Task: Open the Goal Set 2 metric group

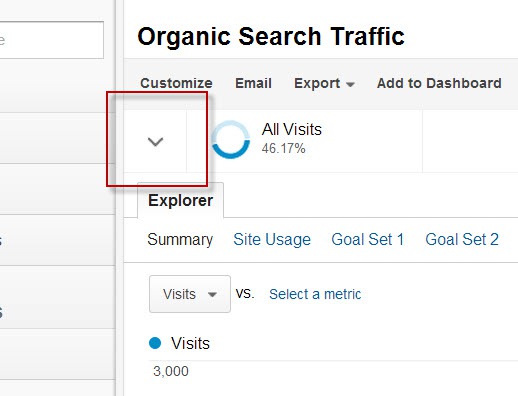Action: pyautogui.click(x=462, y=239)
